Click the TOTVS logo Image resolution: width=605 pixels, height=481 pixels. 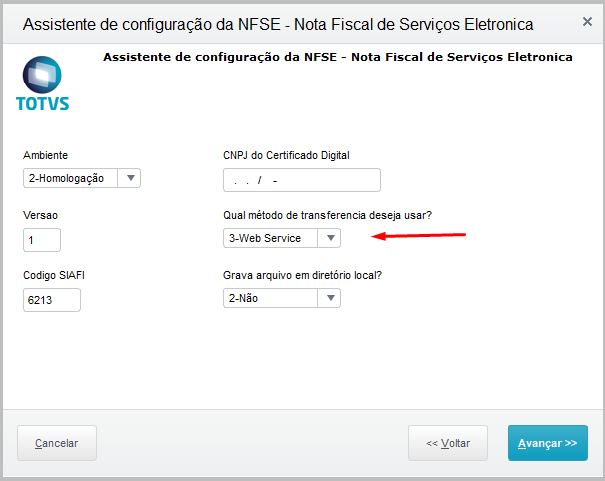point(43,84)
